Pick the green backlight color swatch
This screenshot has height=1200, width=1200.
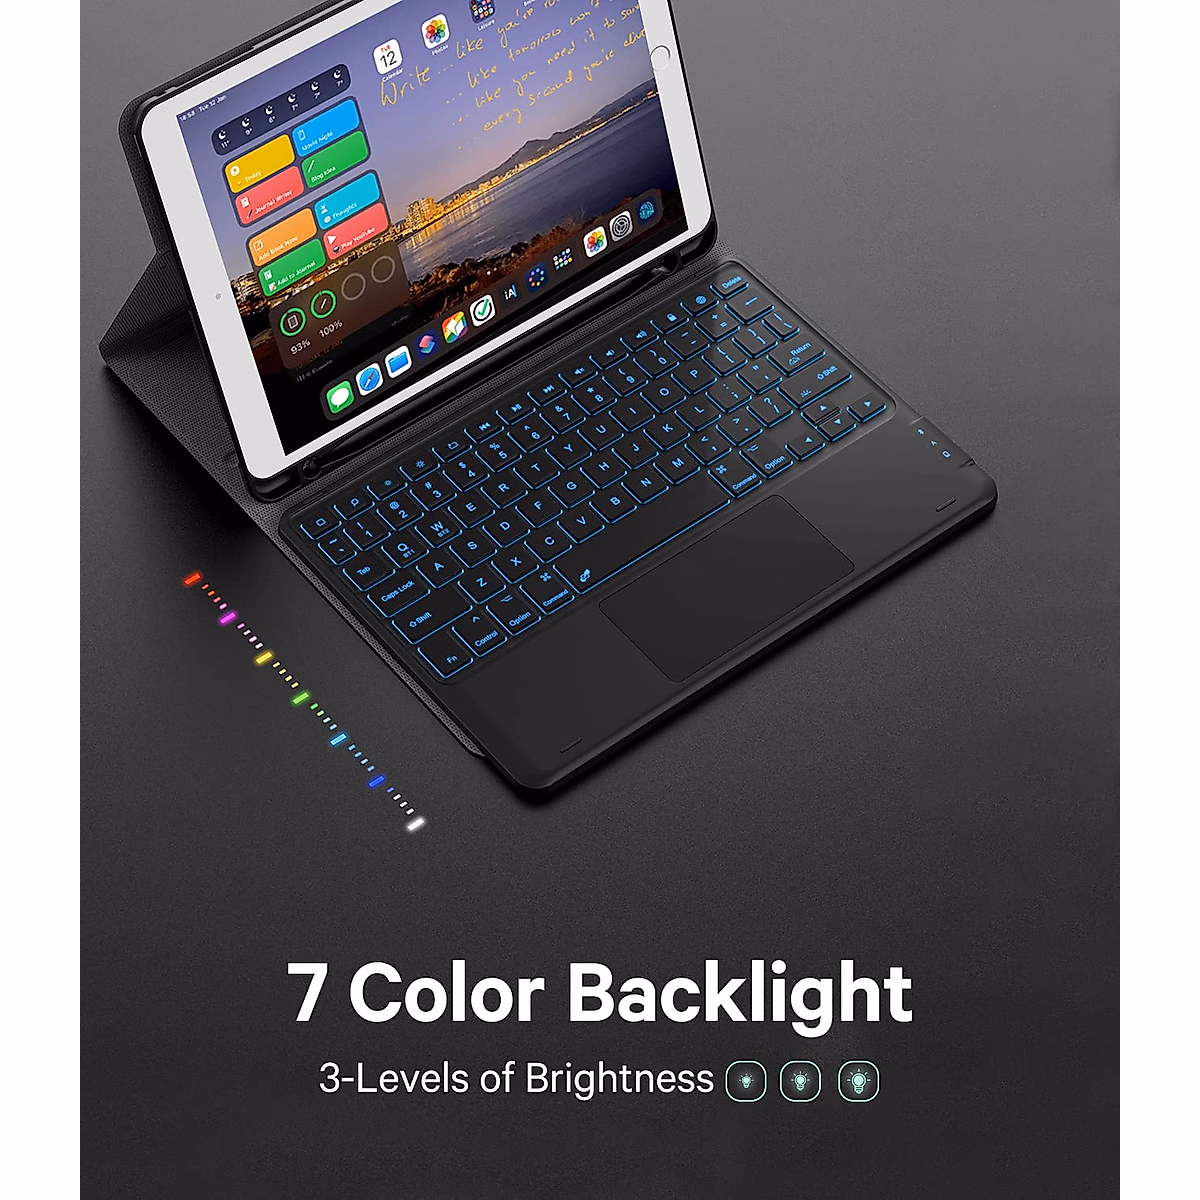coord(300,697)
